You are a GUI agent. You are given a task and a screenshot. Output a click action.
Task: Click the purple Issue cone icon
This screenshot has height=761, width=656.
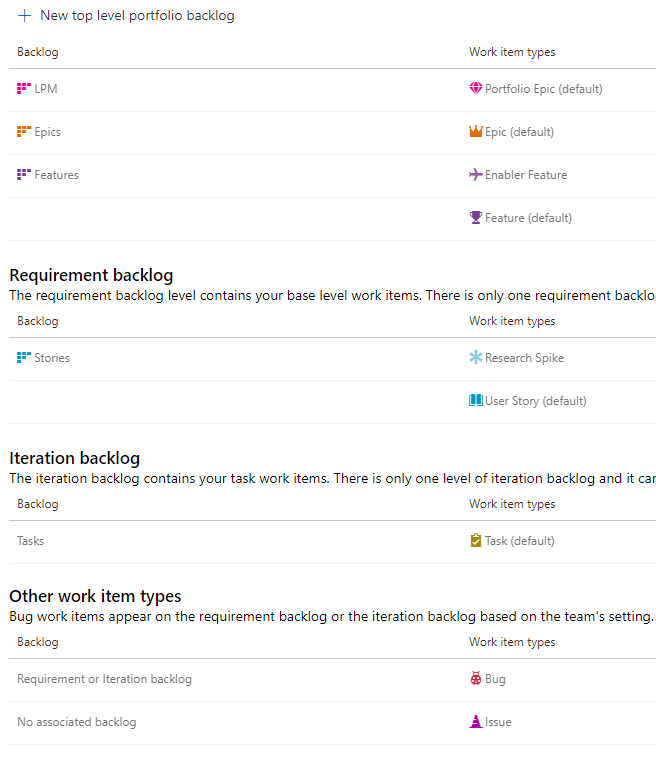[476, 722]
